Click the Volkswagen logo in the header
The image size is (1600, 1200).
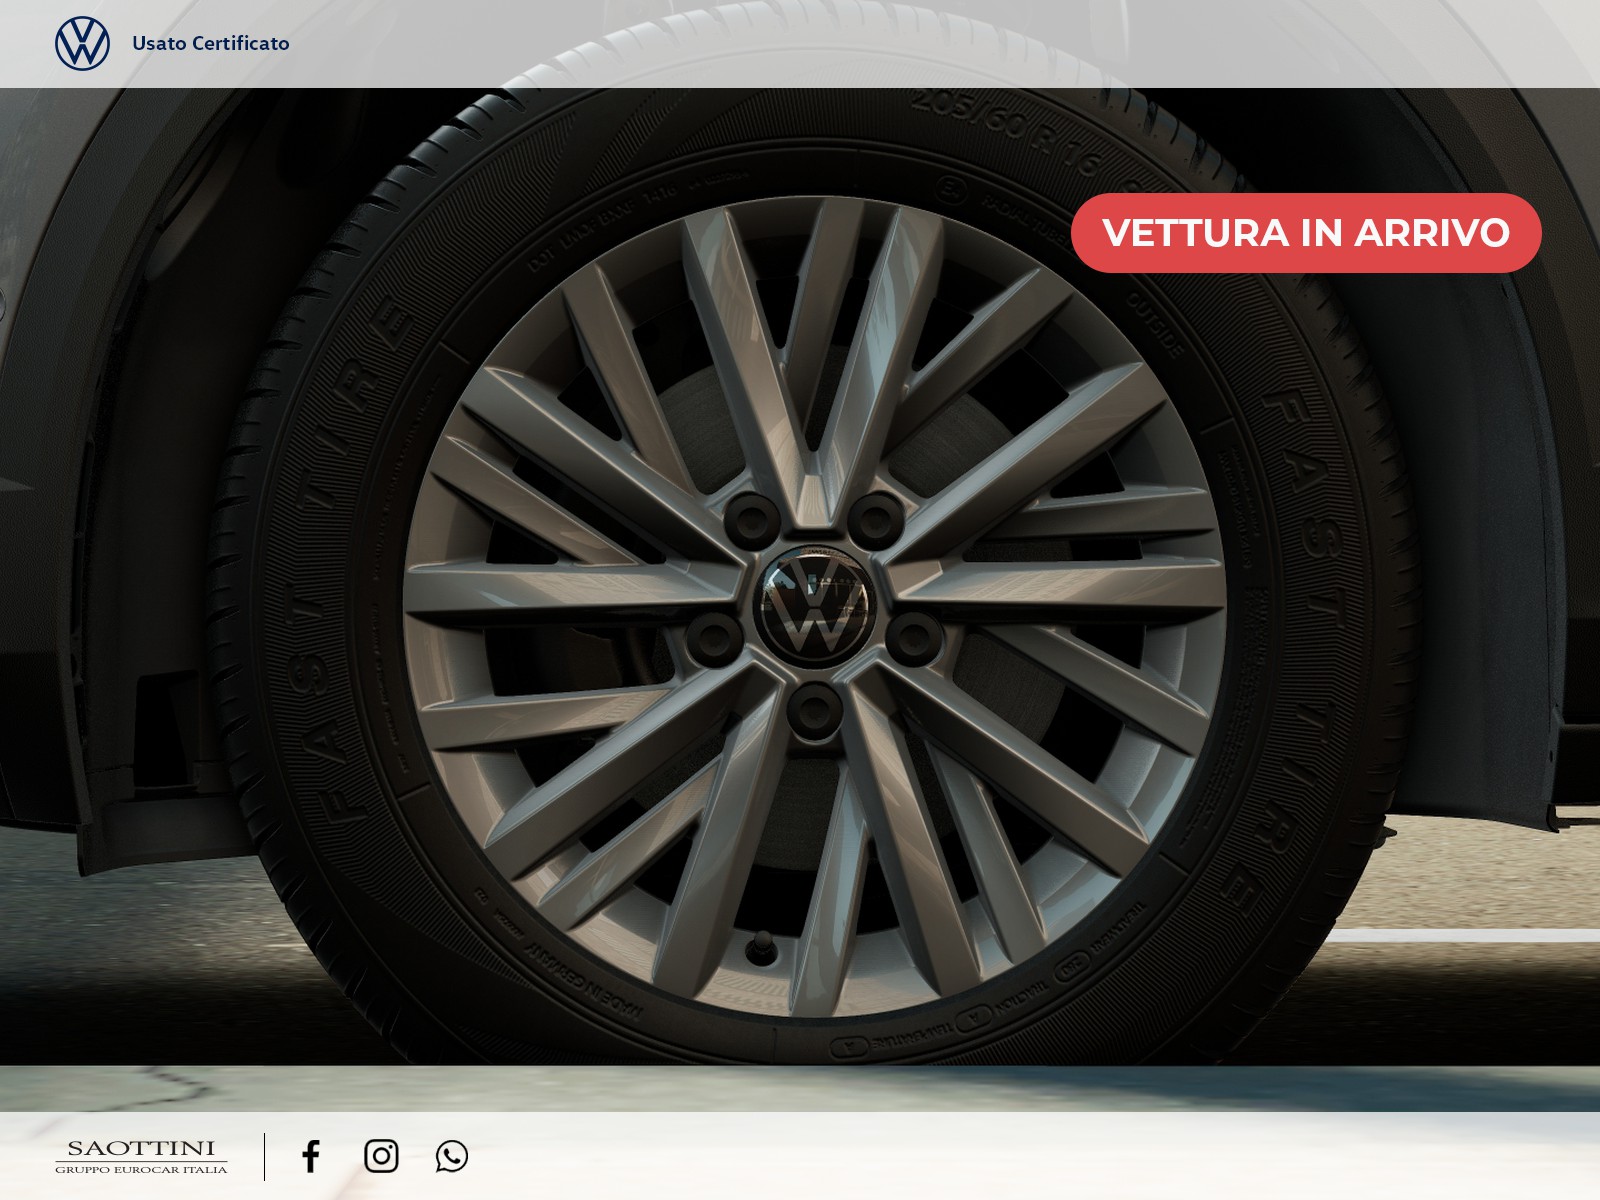82,43
